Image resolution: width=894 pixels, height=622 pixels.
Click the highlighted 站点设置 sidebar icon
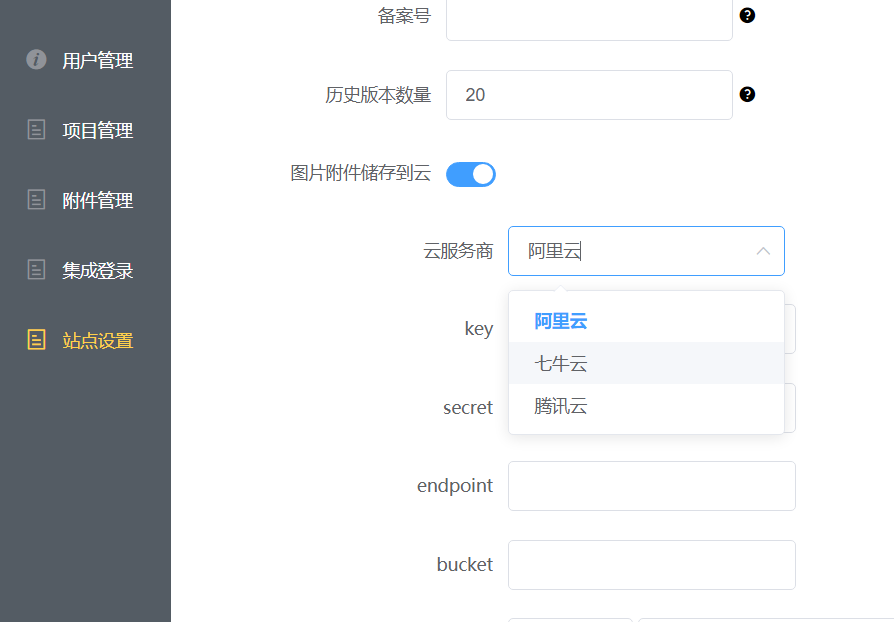[37, 340]
